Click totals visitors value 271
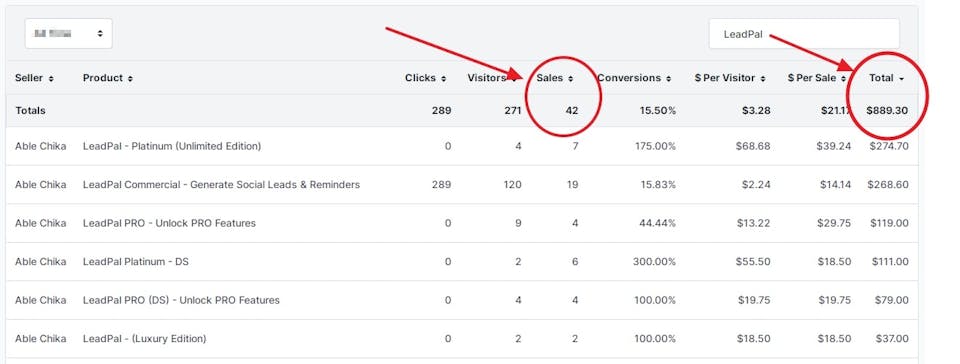960x364 pixels. click(513, 111)
